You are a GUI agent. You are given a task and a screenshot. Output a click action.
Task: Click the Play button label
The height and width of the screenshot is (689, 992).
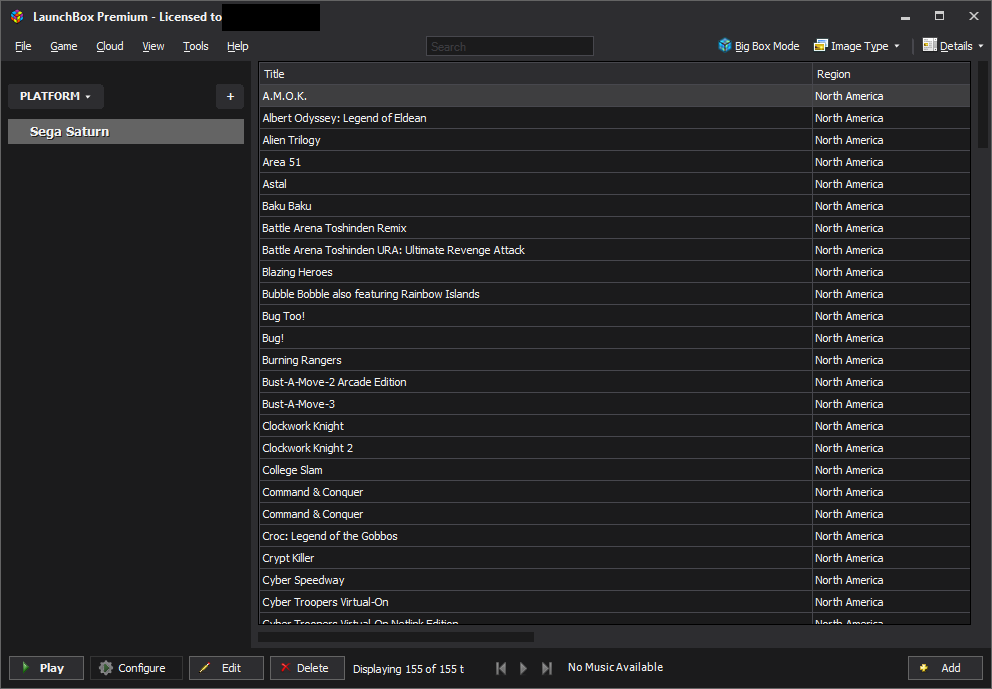(x=52, y=668)
